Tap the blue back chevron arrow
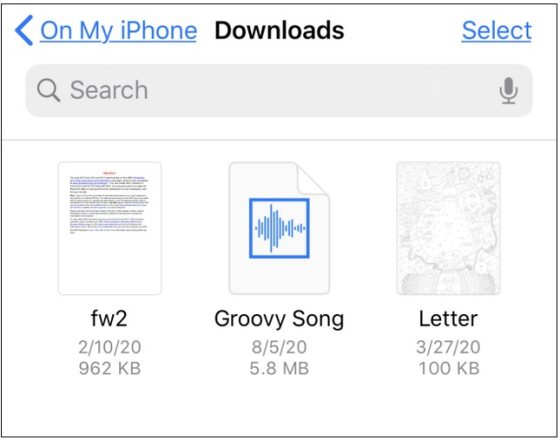The width and height of the screenshot is (560, 440). (24, 30)
